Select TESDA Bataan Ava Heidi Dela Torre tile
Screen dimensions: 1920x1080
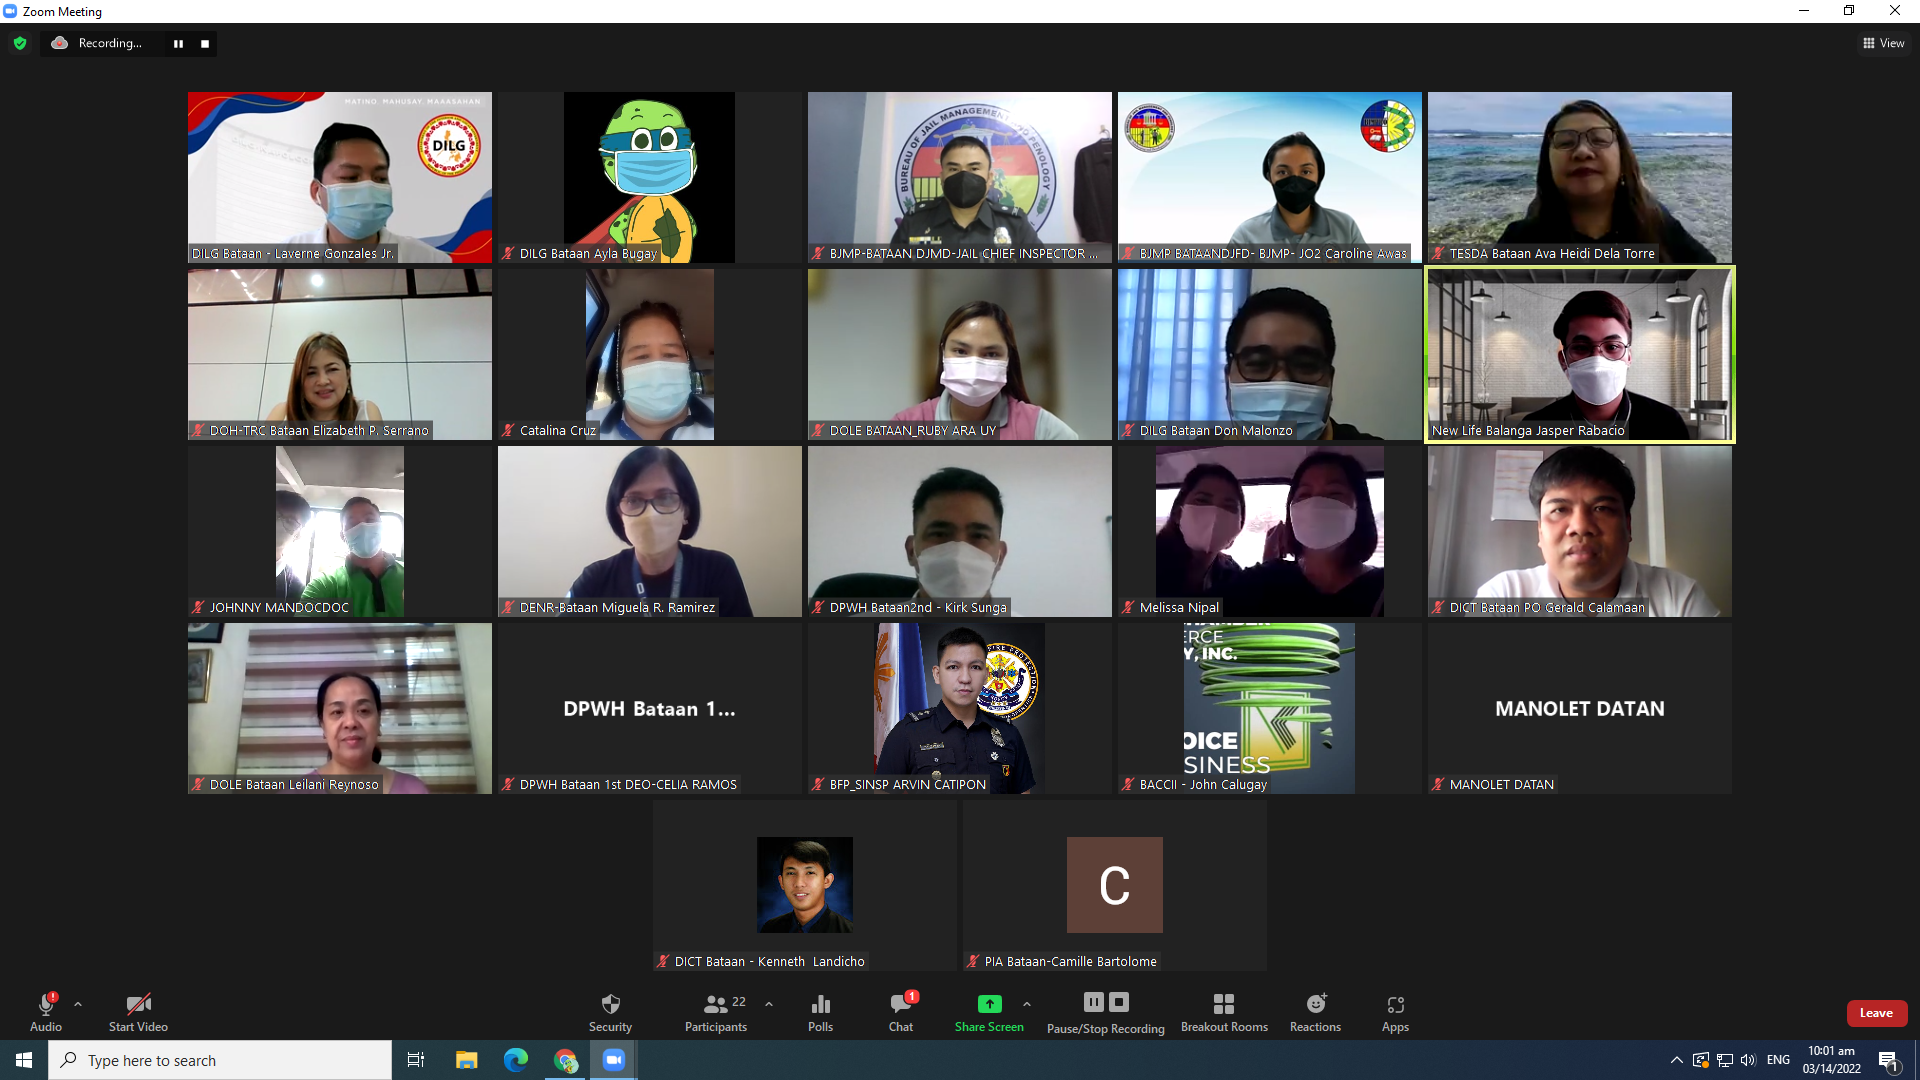click(x=1580, y=178)
